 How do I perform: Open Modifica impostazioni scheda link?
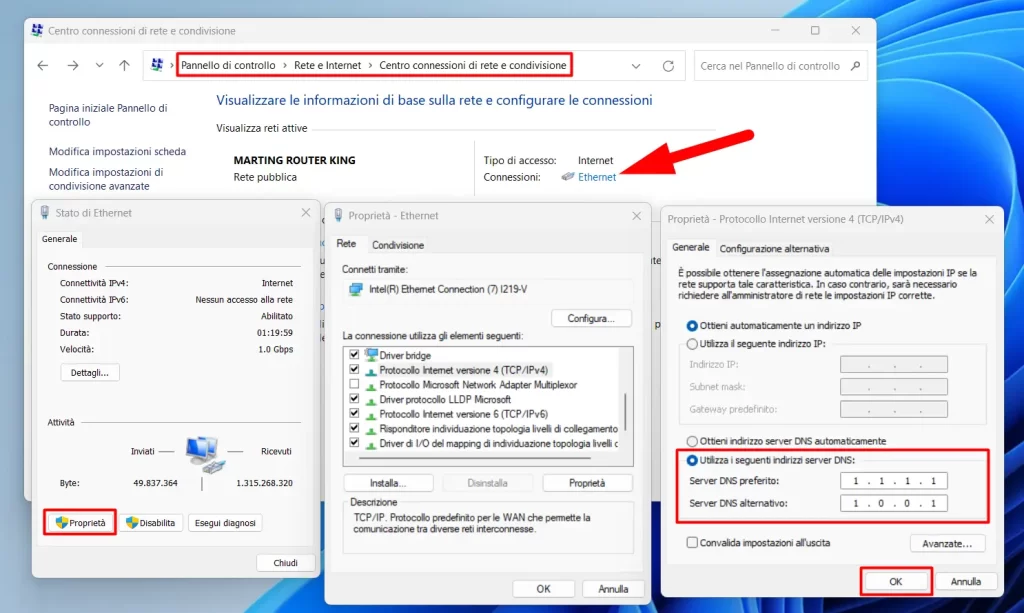117,151
